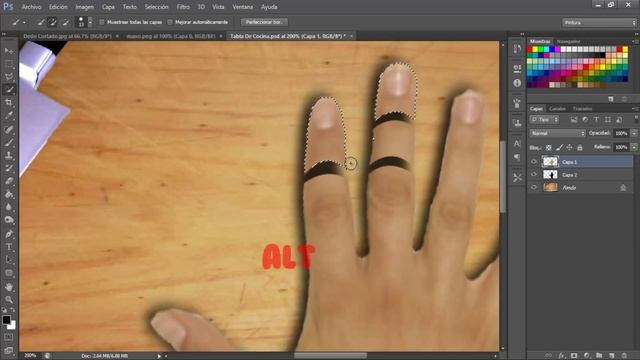This screenshot has width=640, height=360.
Task: Toggle lock all for layer
Action: coord(580,147)
